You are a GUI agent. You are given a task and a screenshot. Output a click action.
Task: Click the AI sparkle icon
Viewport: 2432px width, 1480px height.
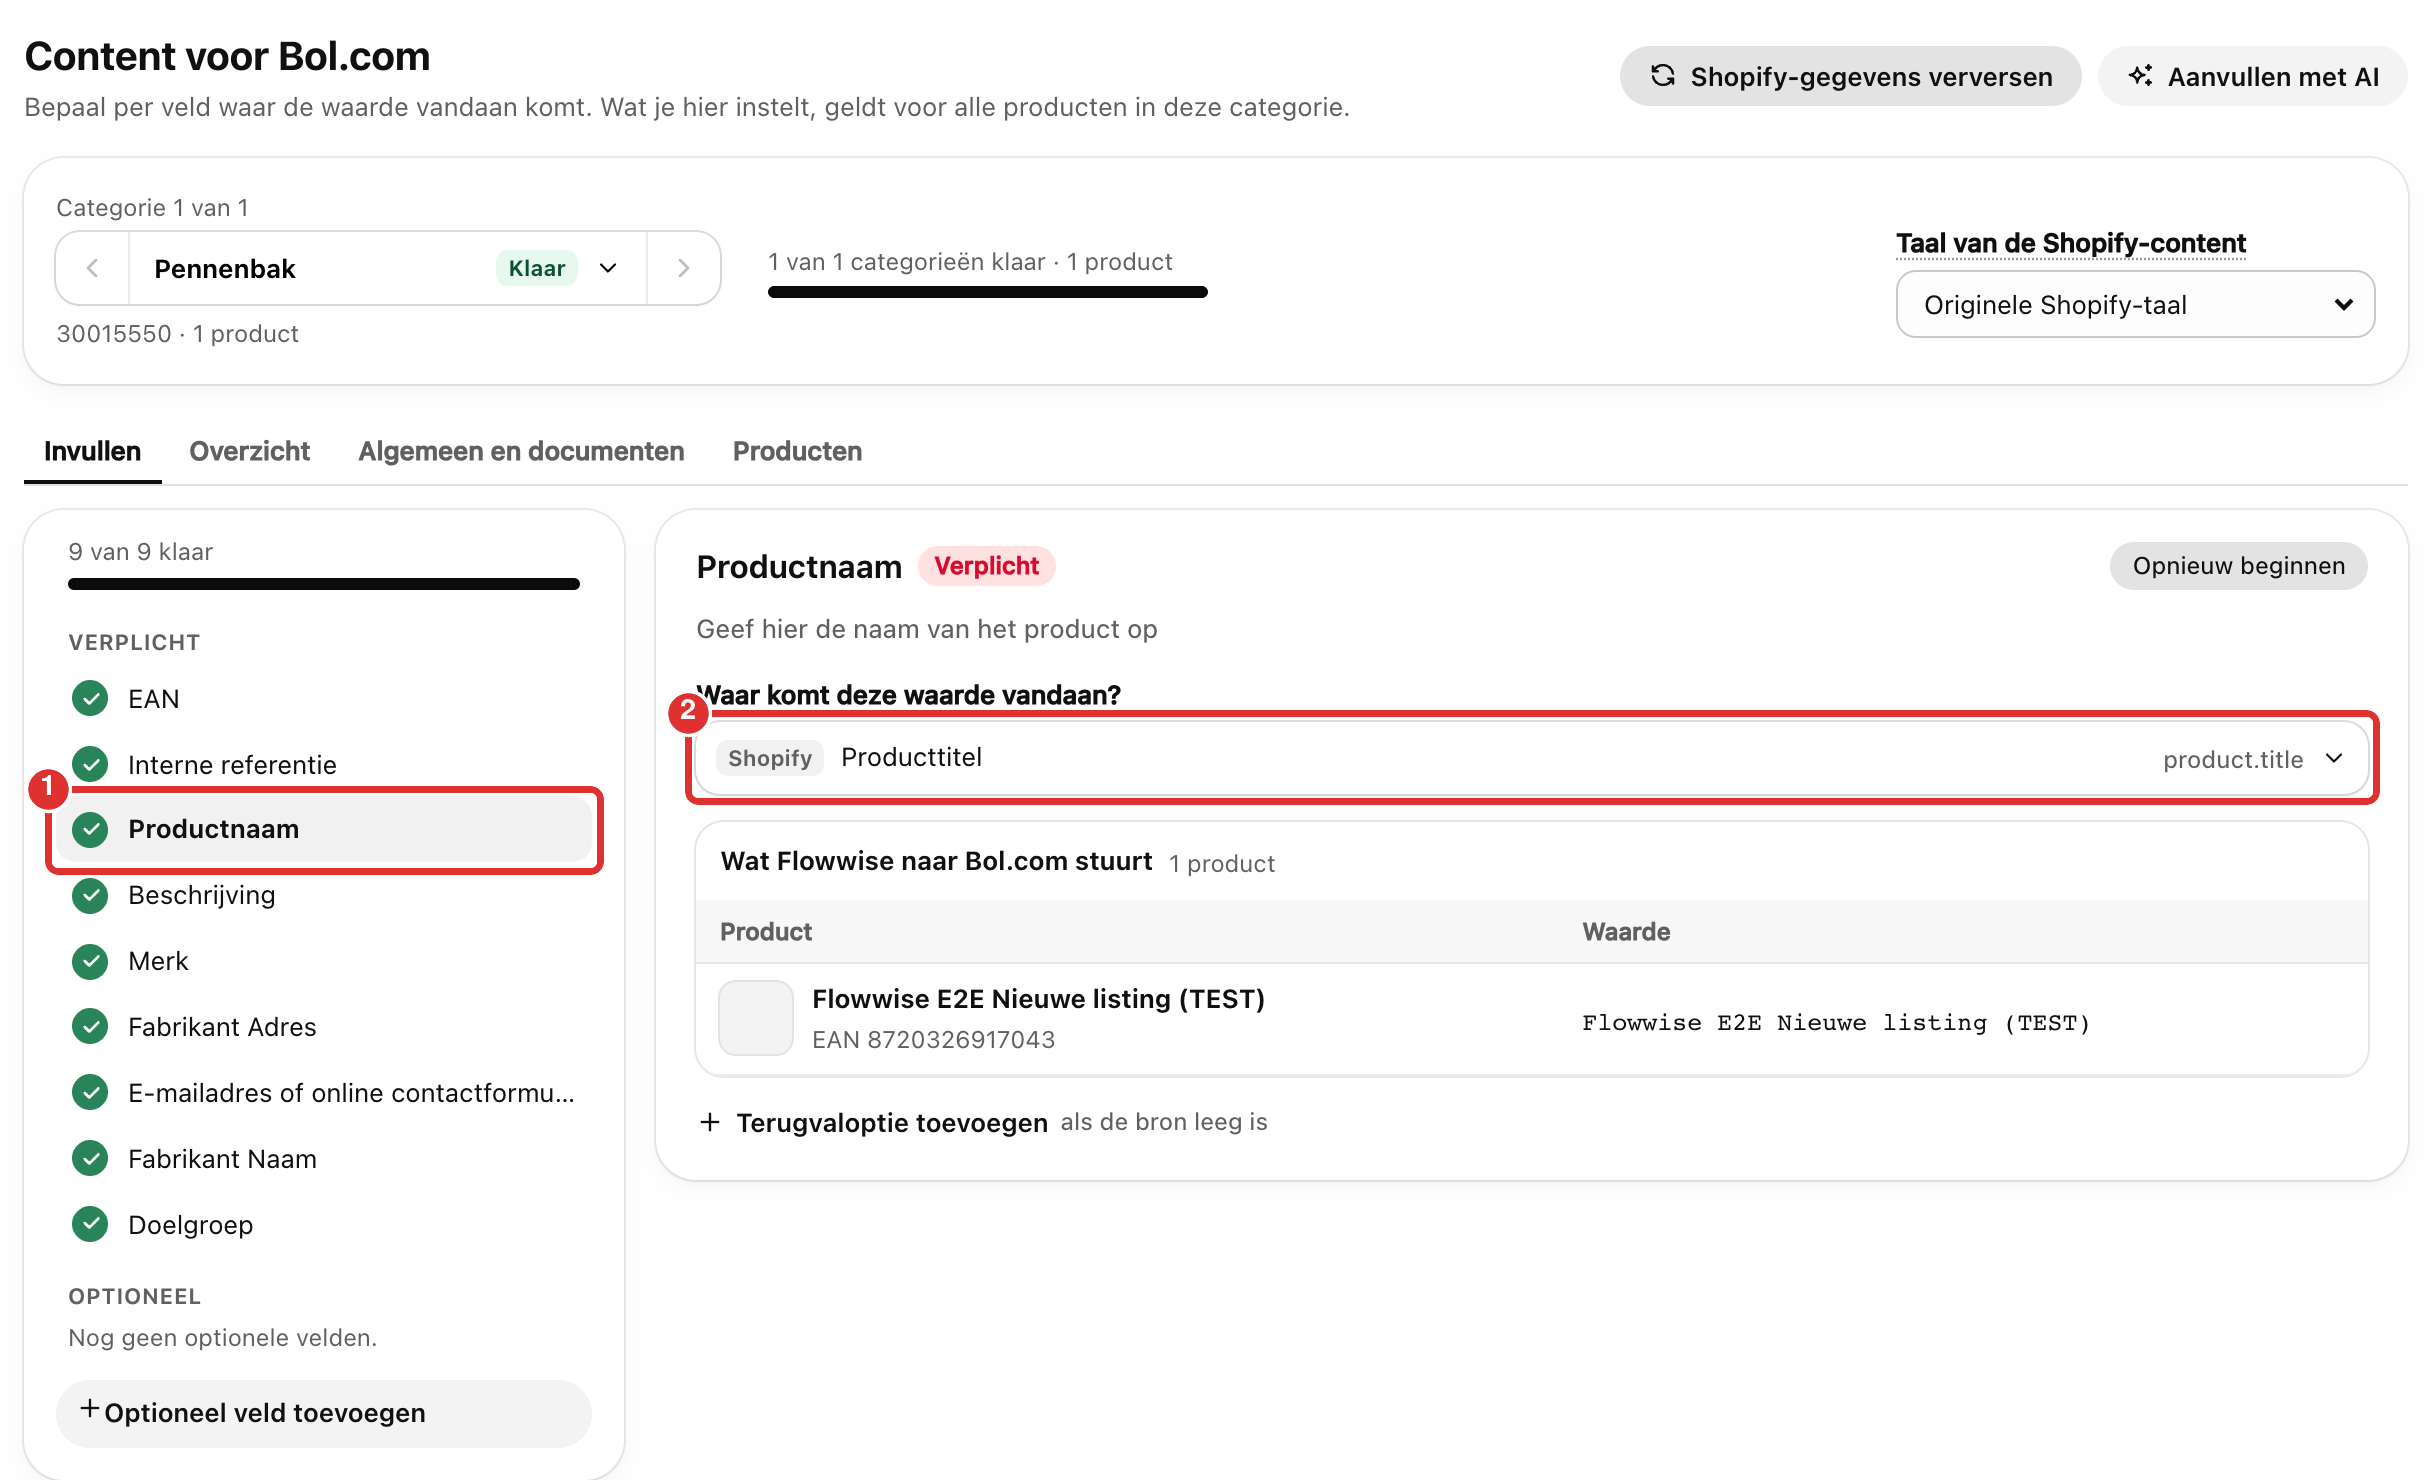coord(2140,76)
